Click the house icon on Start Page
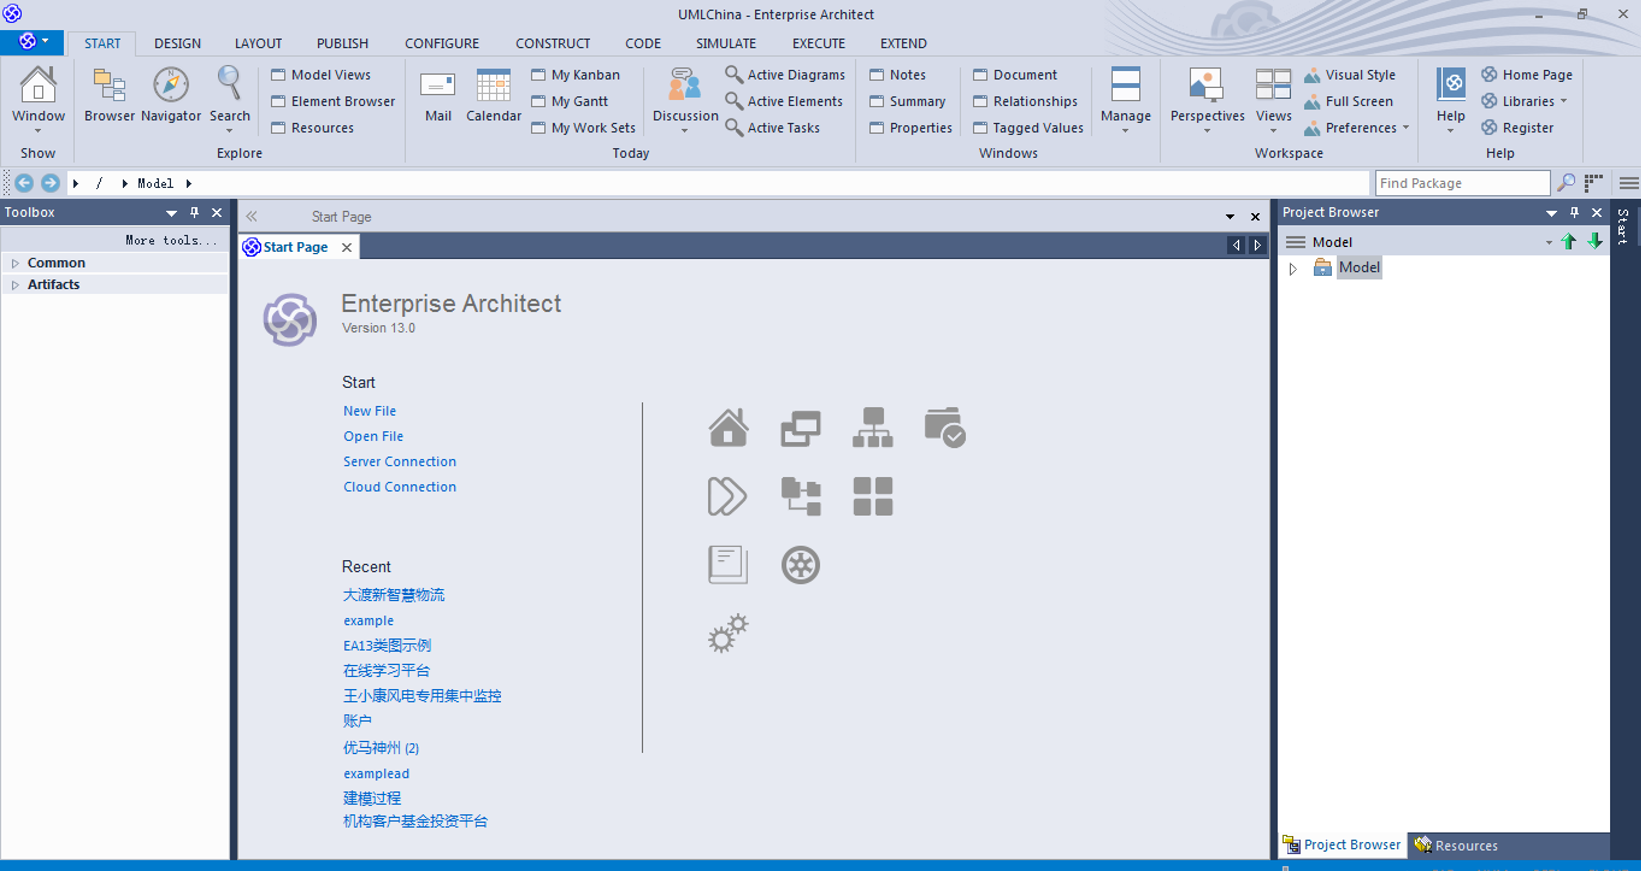Image resolution: width=1641 pixels, height=871 pixels. coord(728,427)
